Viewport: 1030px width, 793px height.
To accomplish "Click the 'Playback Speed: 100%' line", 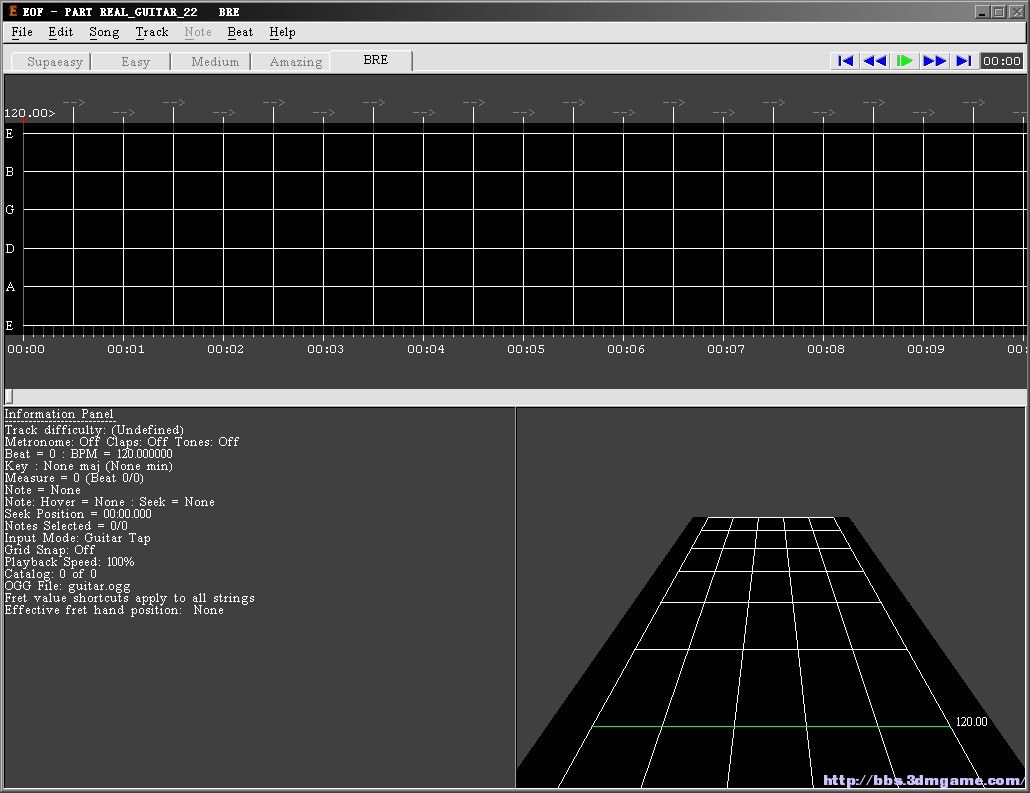I will point(69,562).
